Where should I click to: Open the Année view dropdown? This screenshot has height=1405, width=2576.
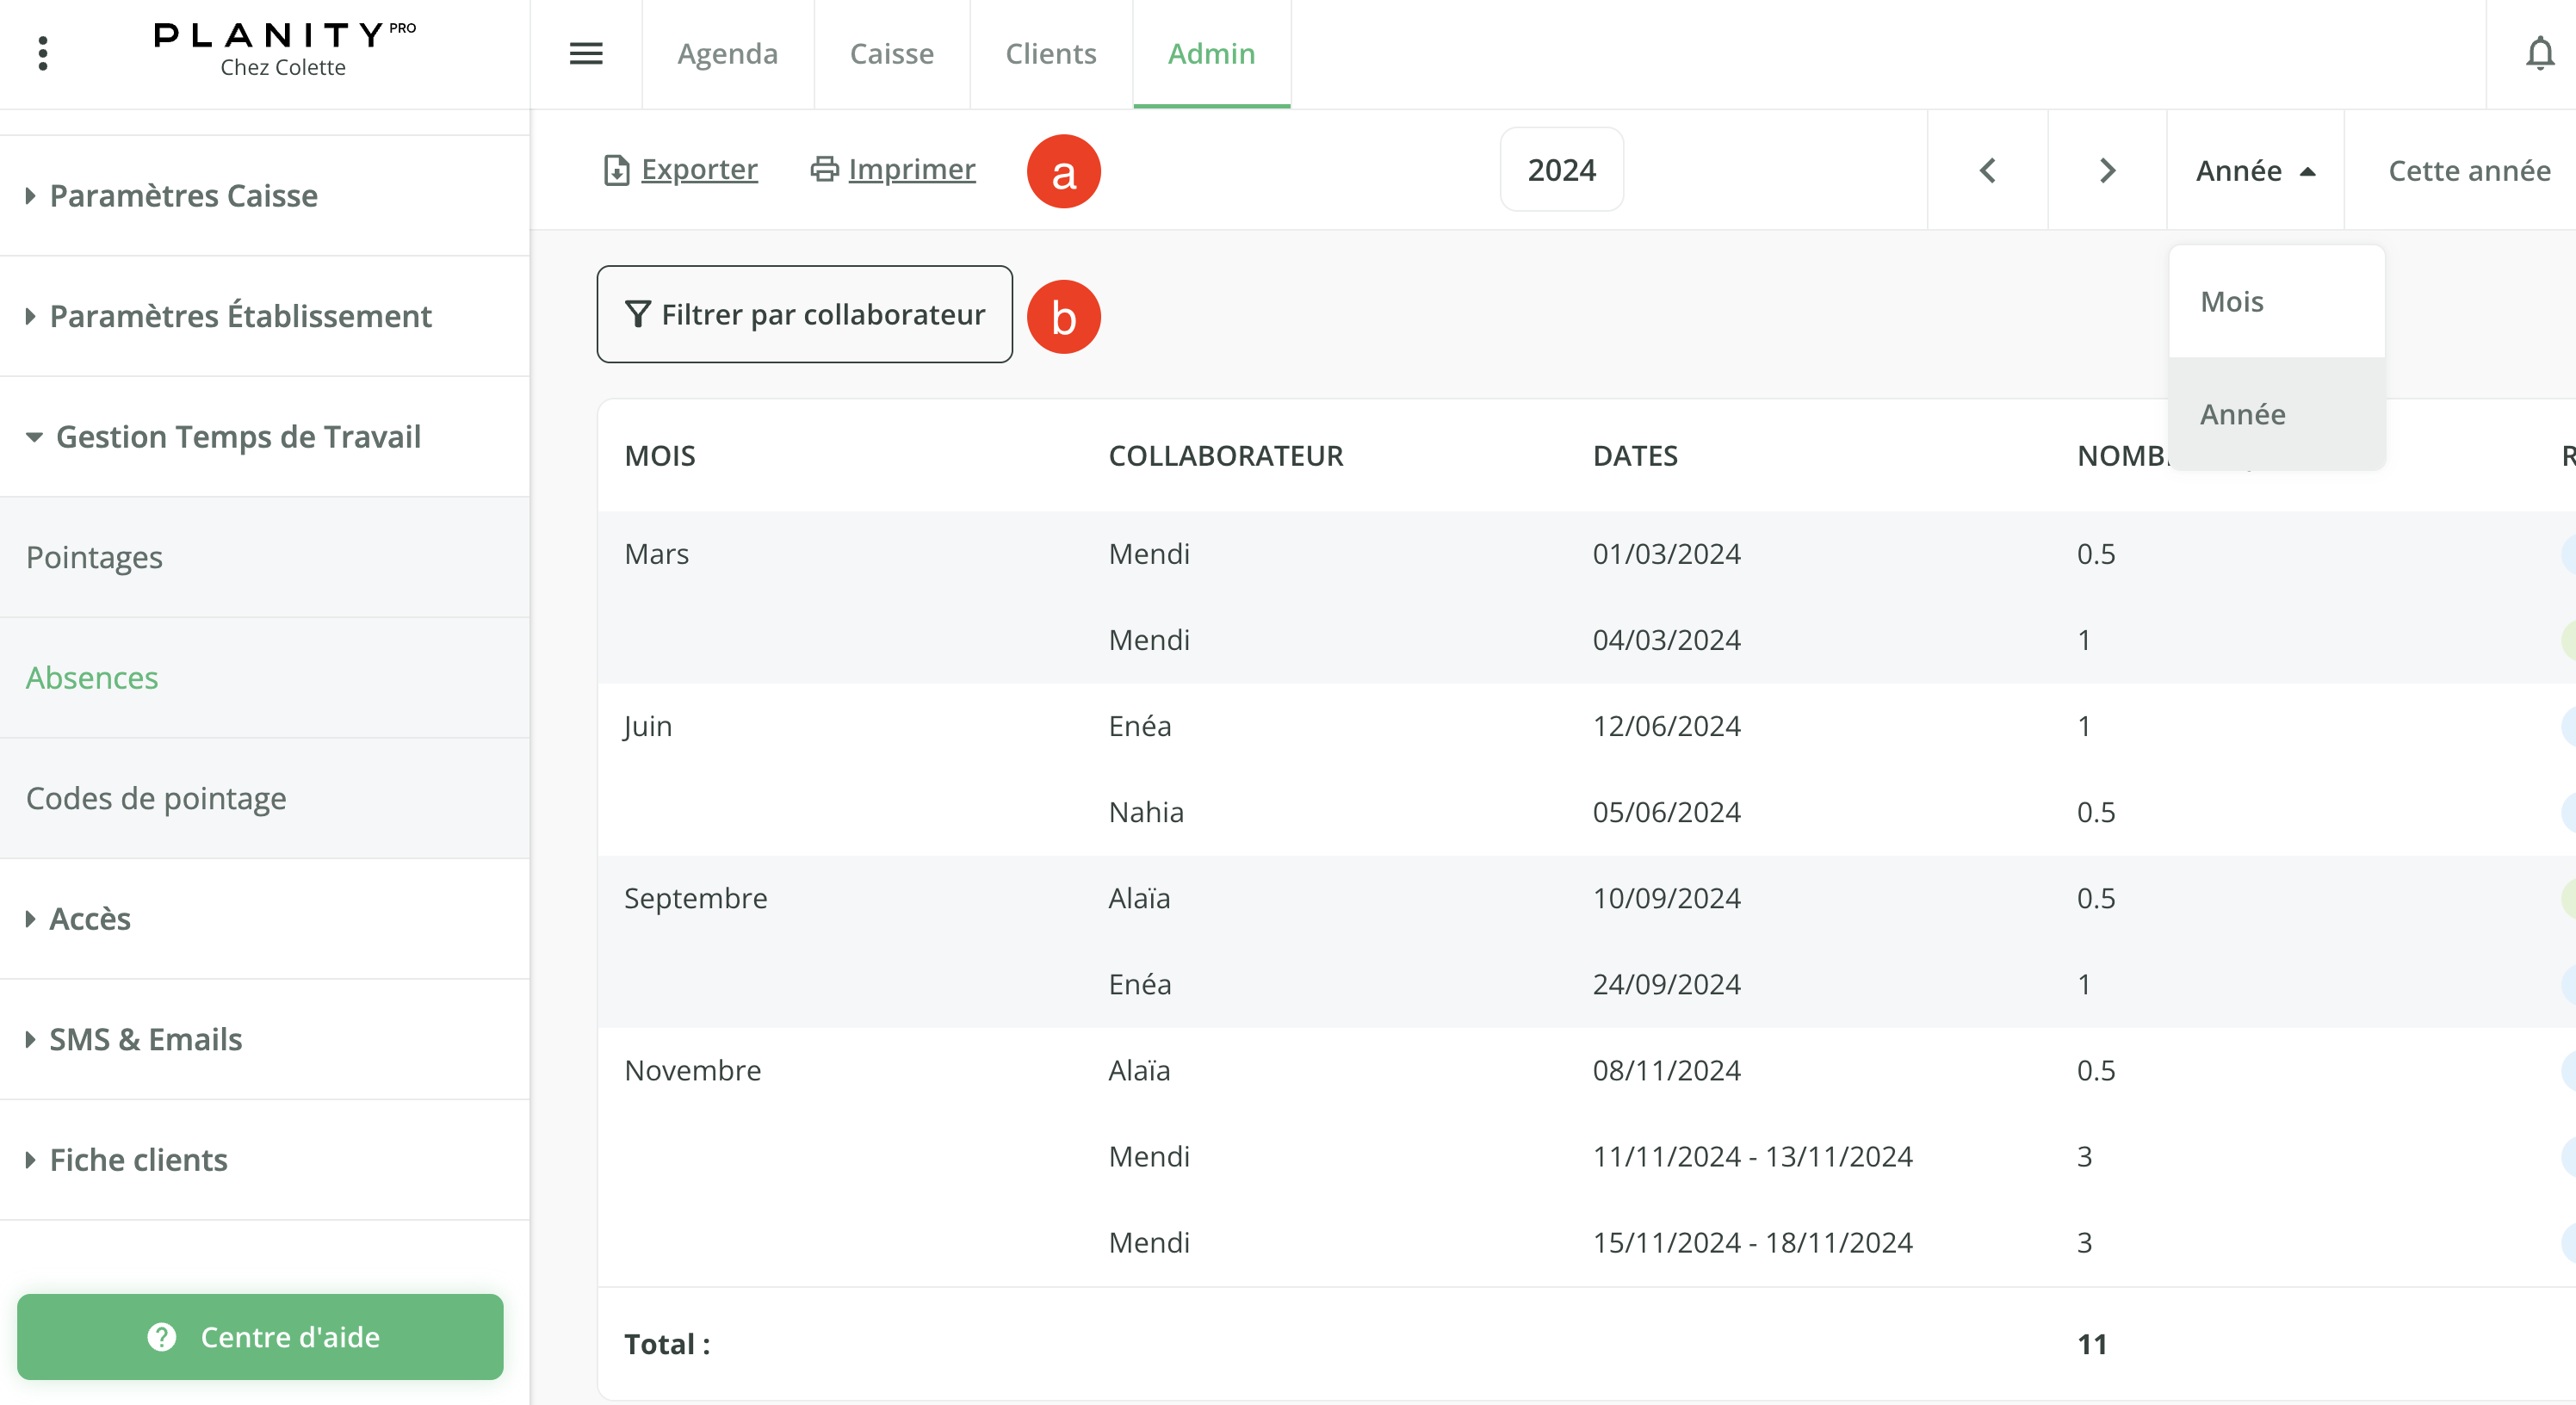[2254, 170]
